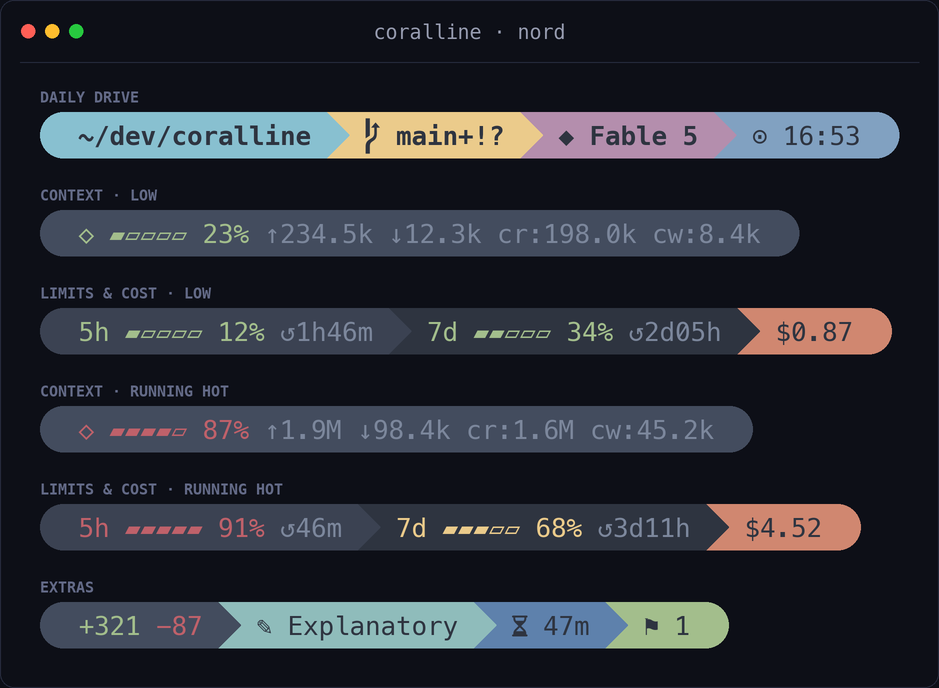Click the 5h gauge beside 12%
Screen dimensions: 939x688
coord(163,334)
